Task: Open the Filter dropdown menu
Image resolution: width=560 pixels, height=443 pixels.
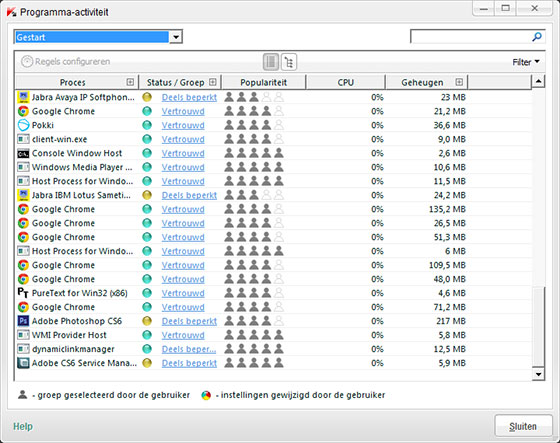Action: pyautogui.click(x=526, y=62)
